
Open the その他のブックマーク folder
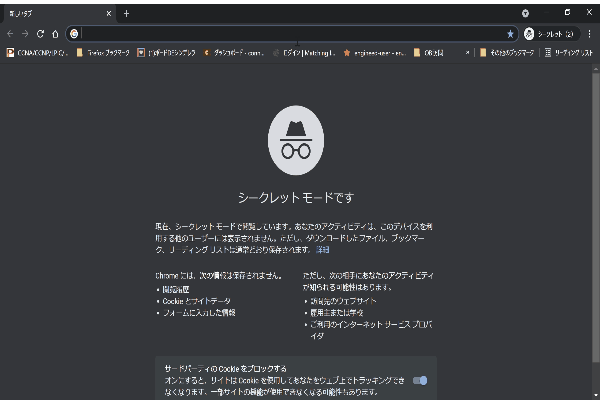507,53
